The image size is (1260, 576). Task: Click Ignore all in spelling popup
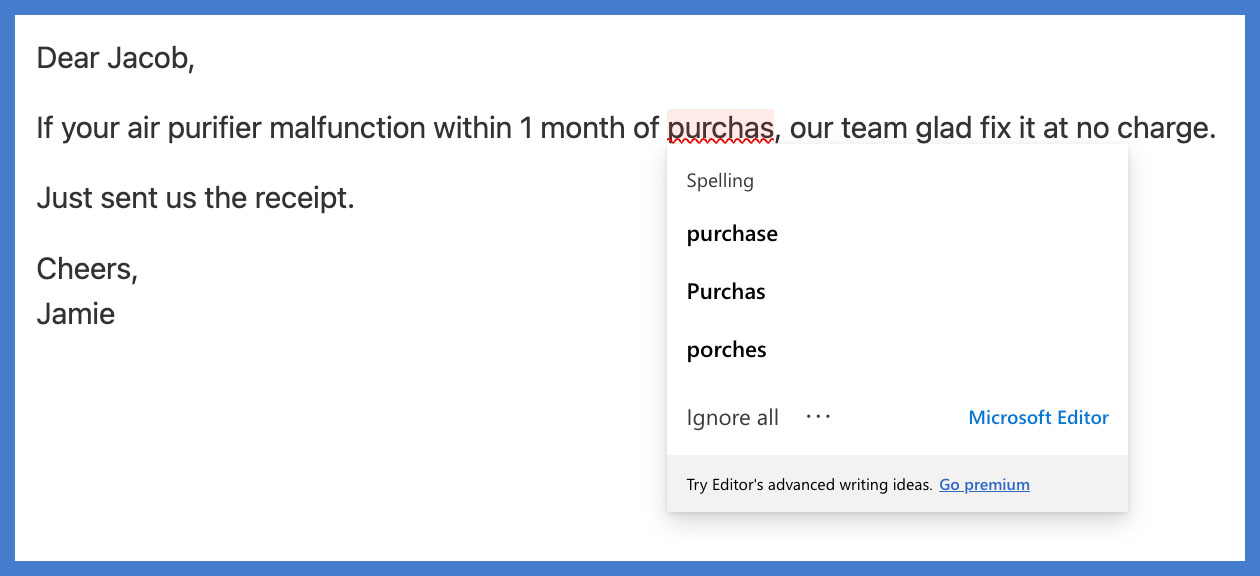732,418
